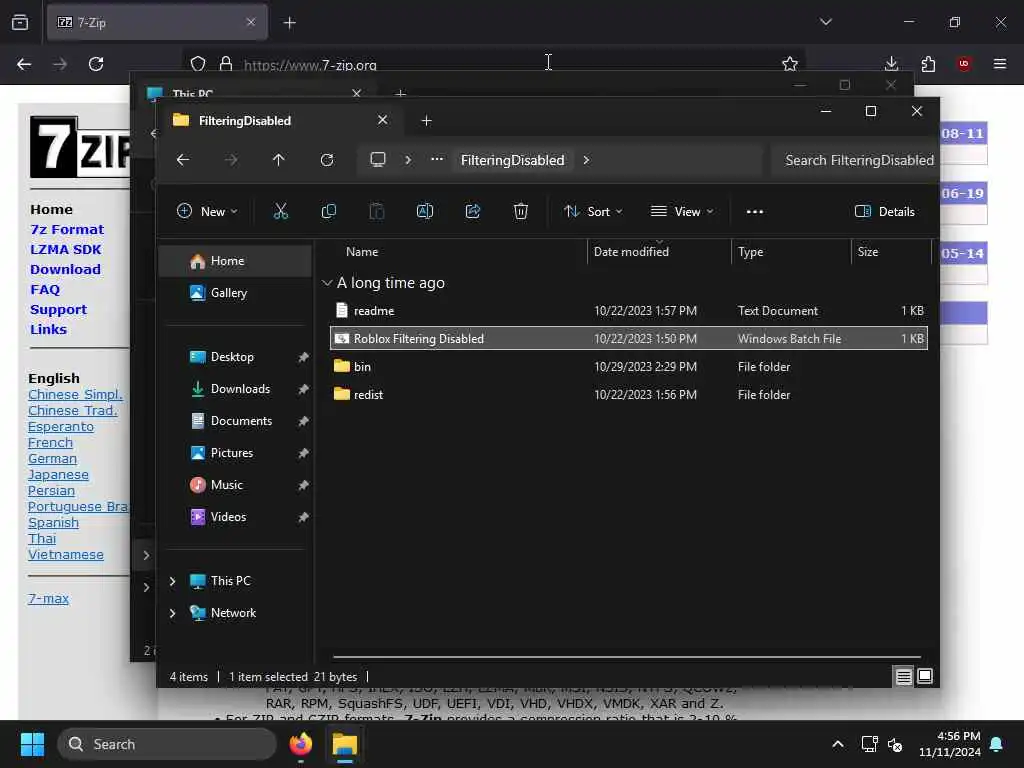
Task: Close the FilteringDisabled tab
Action: click(382, 120)
